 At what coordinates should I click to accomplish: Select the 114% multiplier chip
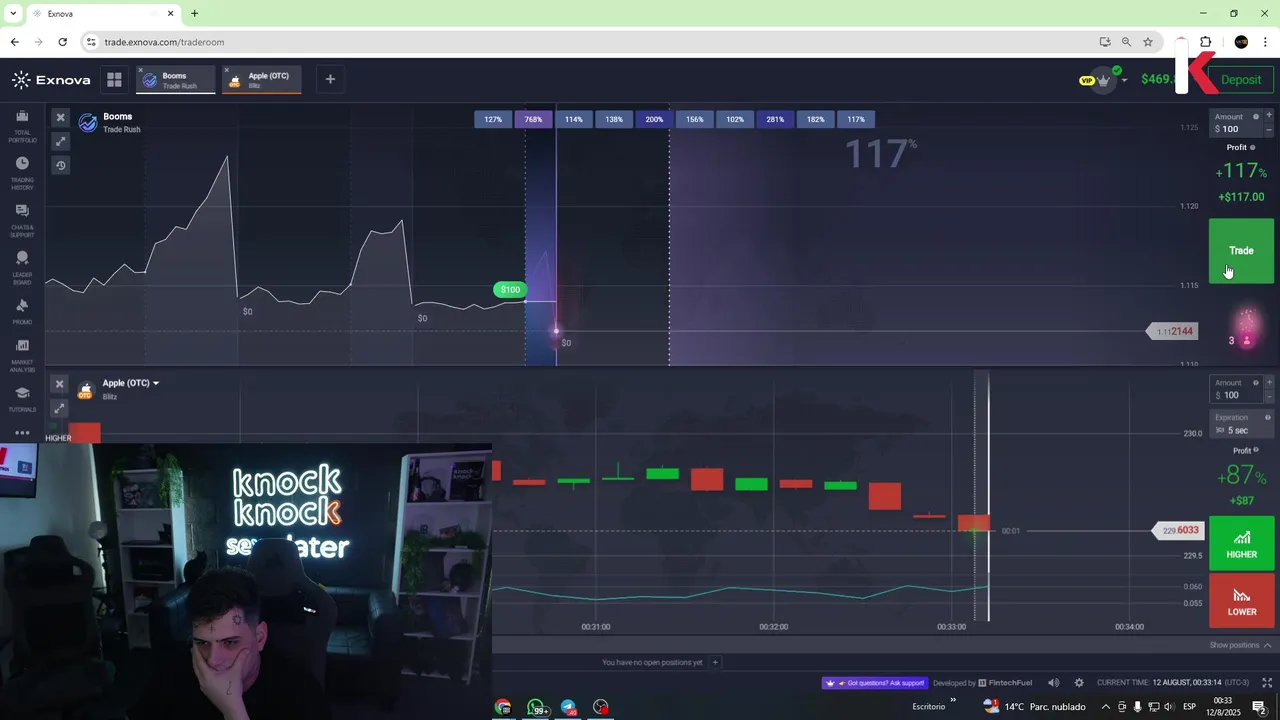click(x=573, y=119)
